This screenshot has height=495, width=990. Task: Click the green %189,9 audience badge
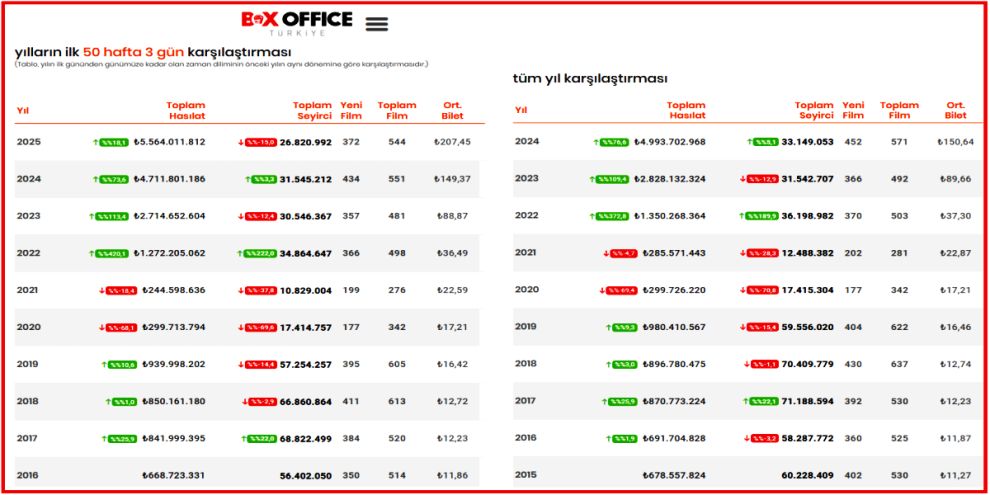[x=763, y=216]
